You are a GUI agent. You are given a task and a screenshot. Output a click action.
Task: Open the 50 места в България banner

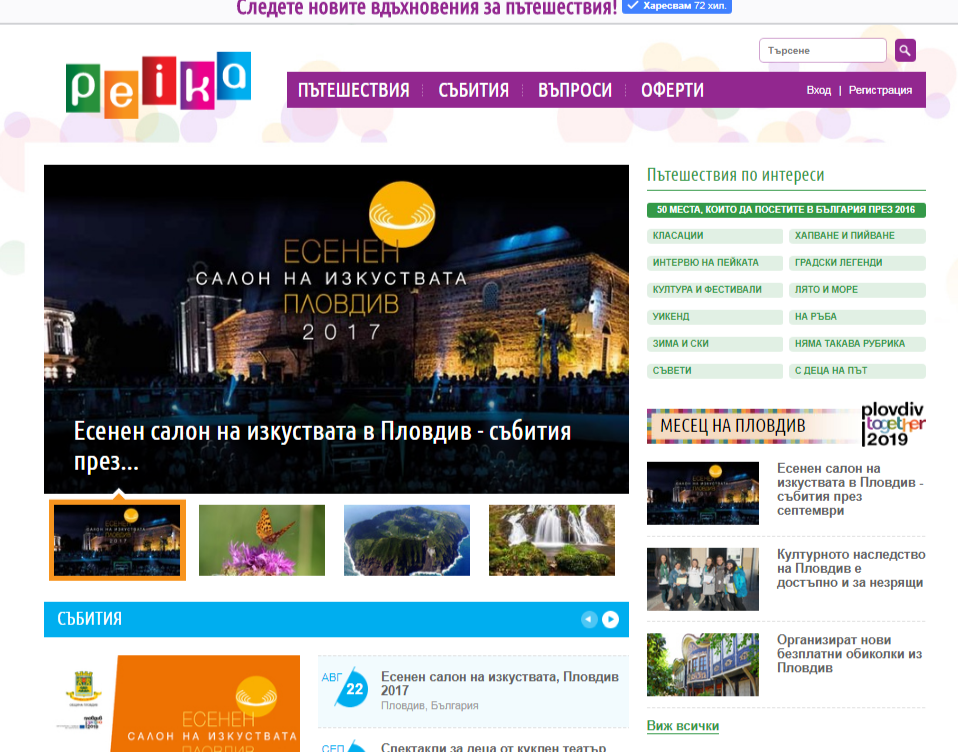point(786,210)
